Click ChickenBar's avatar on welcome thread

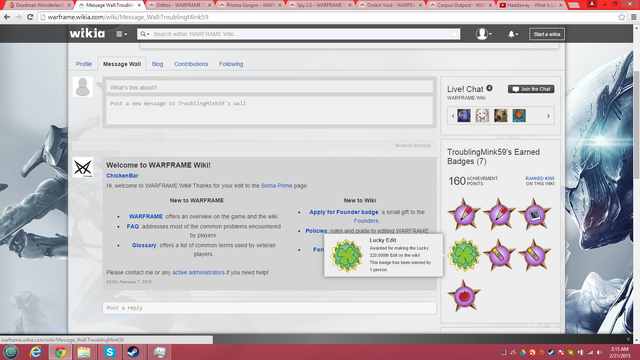pyautogui.click(x=83, y=168)
